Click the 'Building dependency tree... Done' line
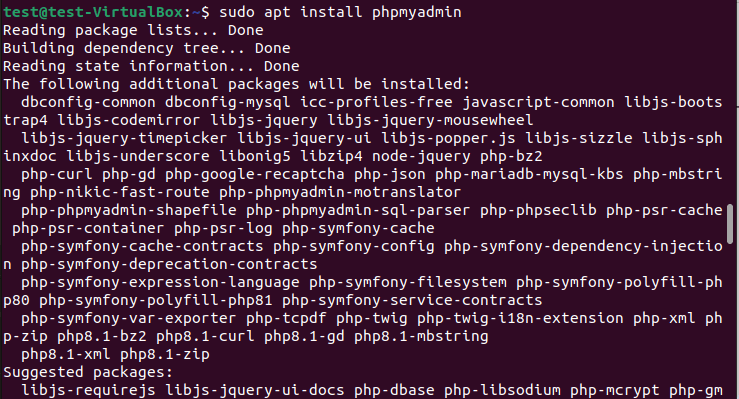The image size is (739, 399). [147, 48]
